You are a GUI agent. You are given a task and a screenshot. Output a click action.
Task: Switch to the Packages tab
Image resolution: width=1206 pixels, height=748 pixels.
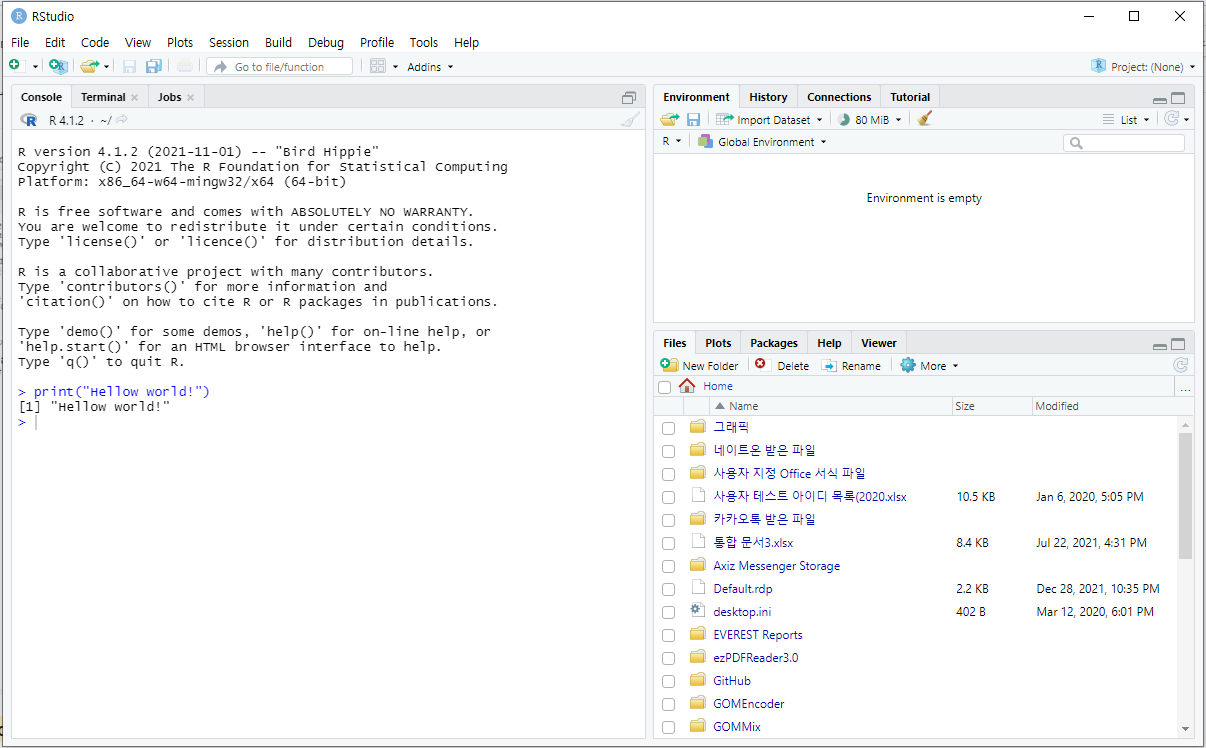coord(774,343)
